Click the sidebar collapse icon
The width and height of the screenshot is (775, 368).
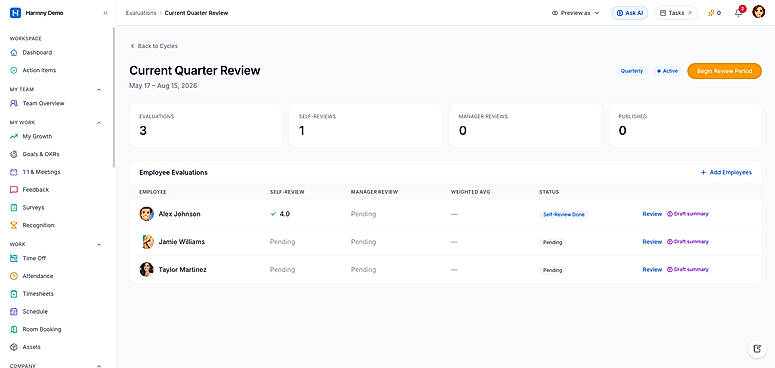coord(105,13)
